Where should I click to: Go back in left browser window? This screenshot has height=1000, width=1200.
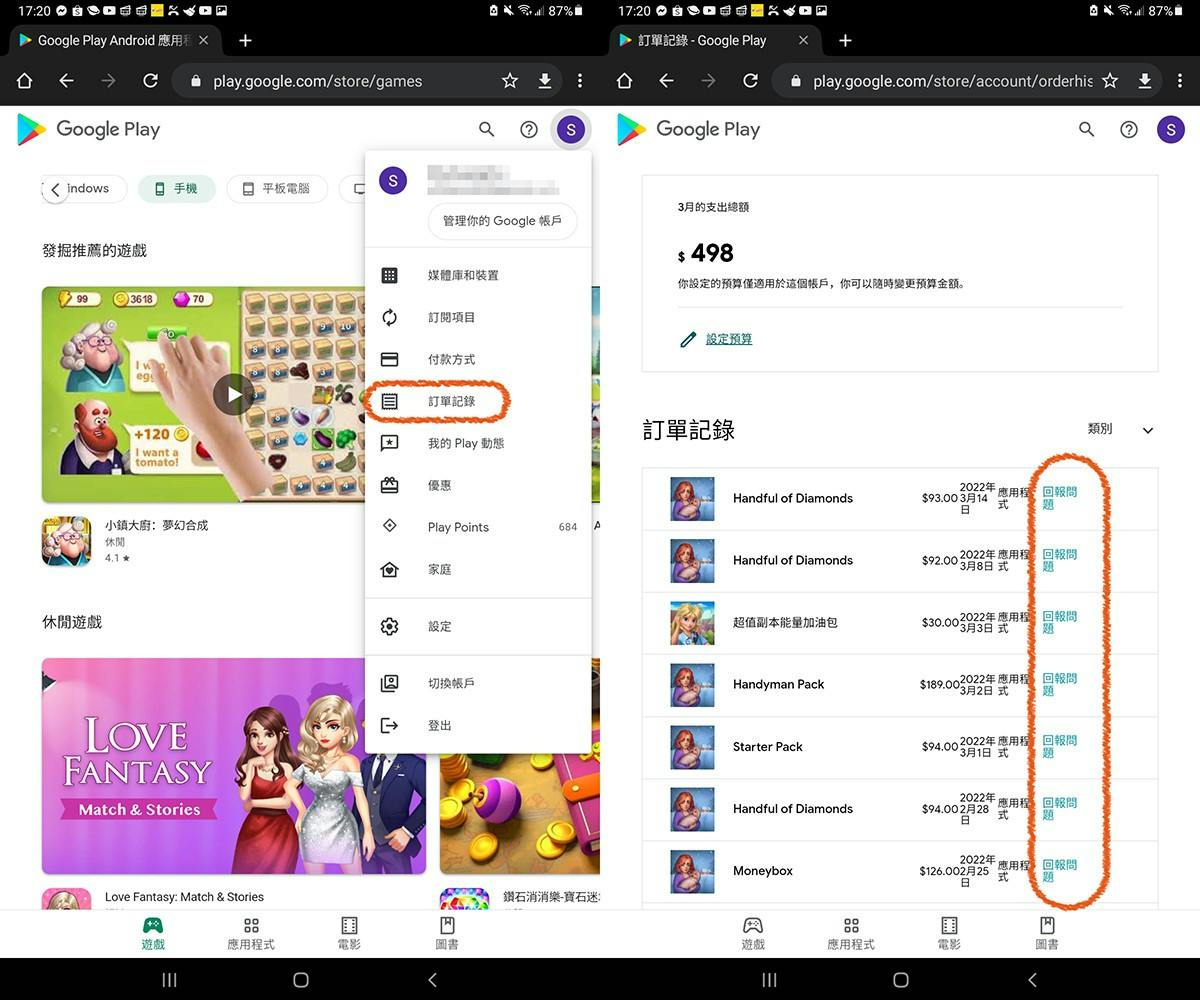pyautogui.click(x=67, y=81)
